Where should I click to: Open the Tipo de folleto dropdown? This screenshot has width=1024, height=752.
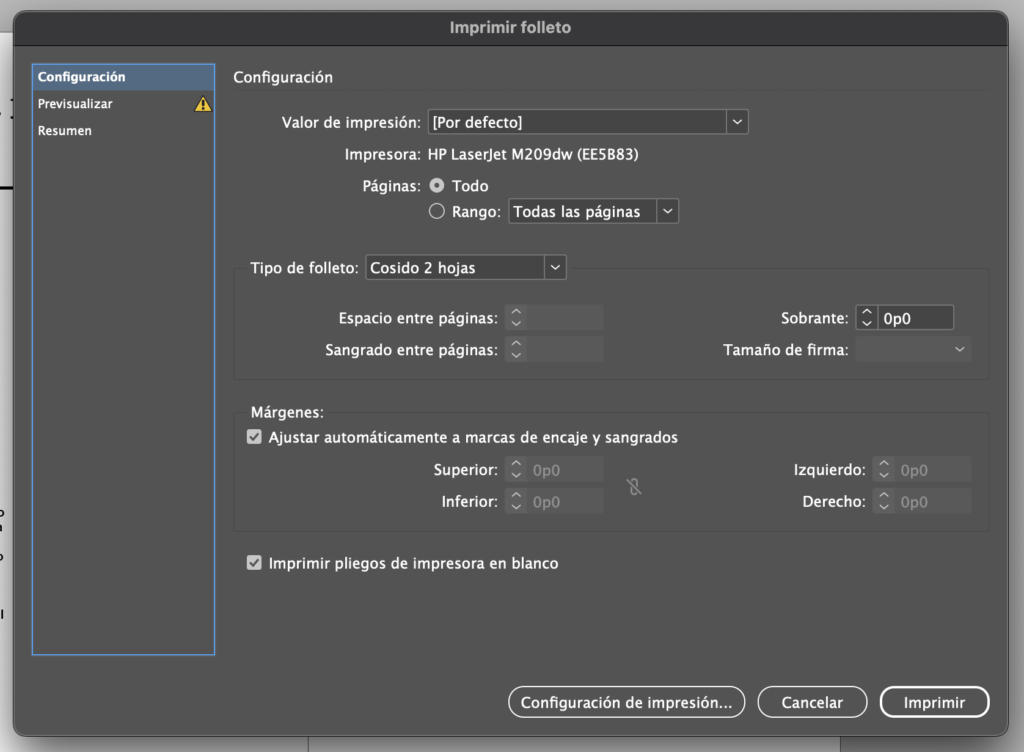[x=466, y=268]
